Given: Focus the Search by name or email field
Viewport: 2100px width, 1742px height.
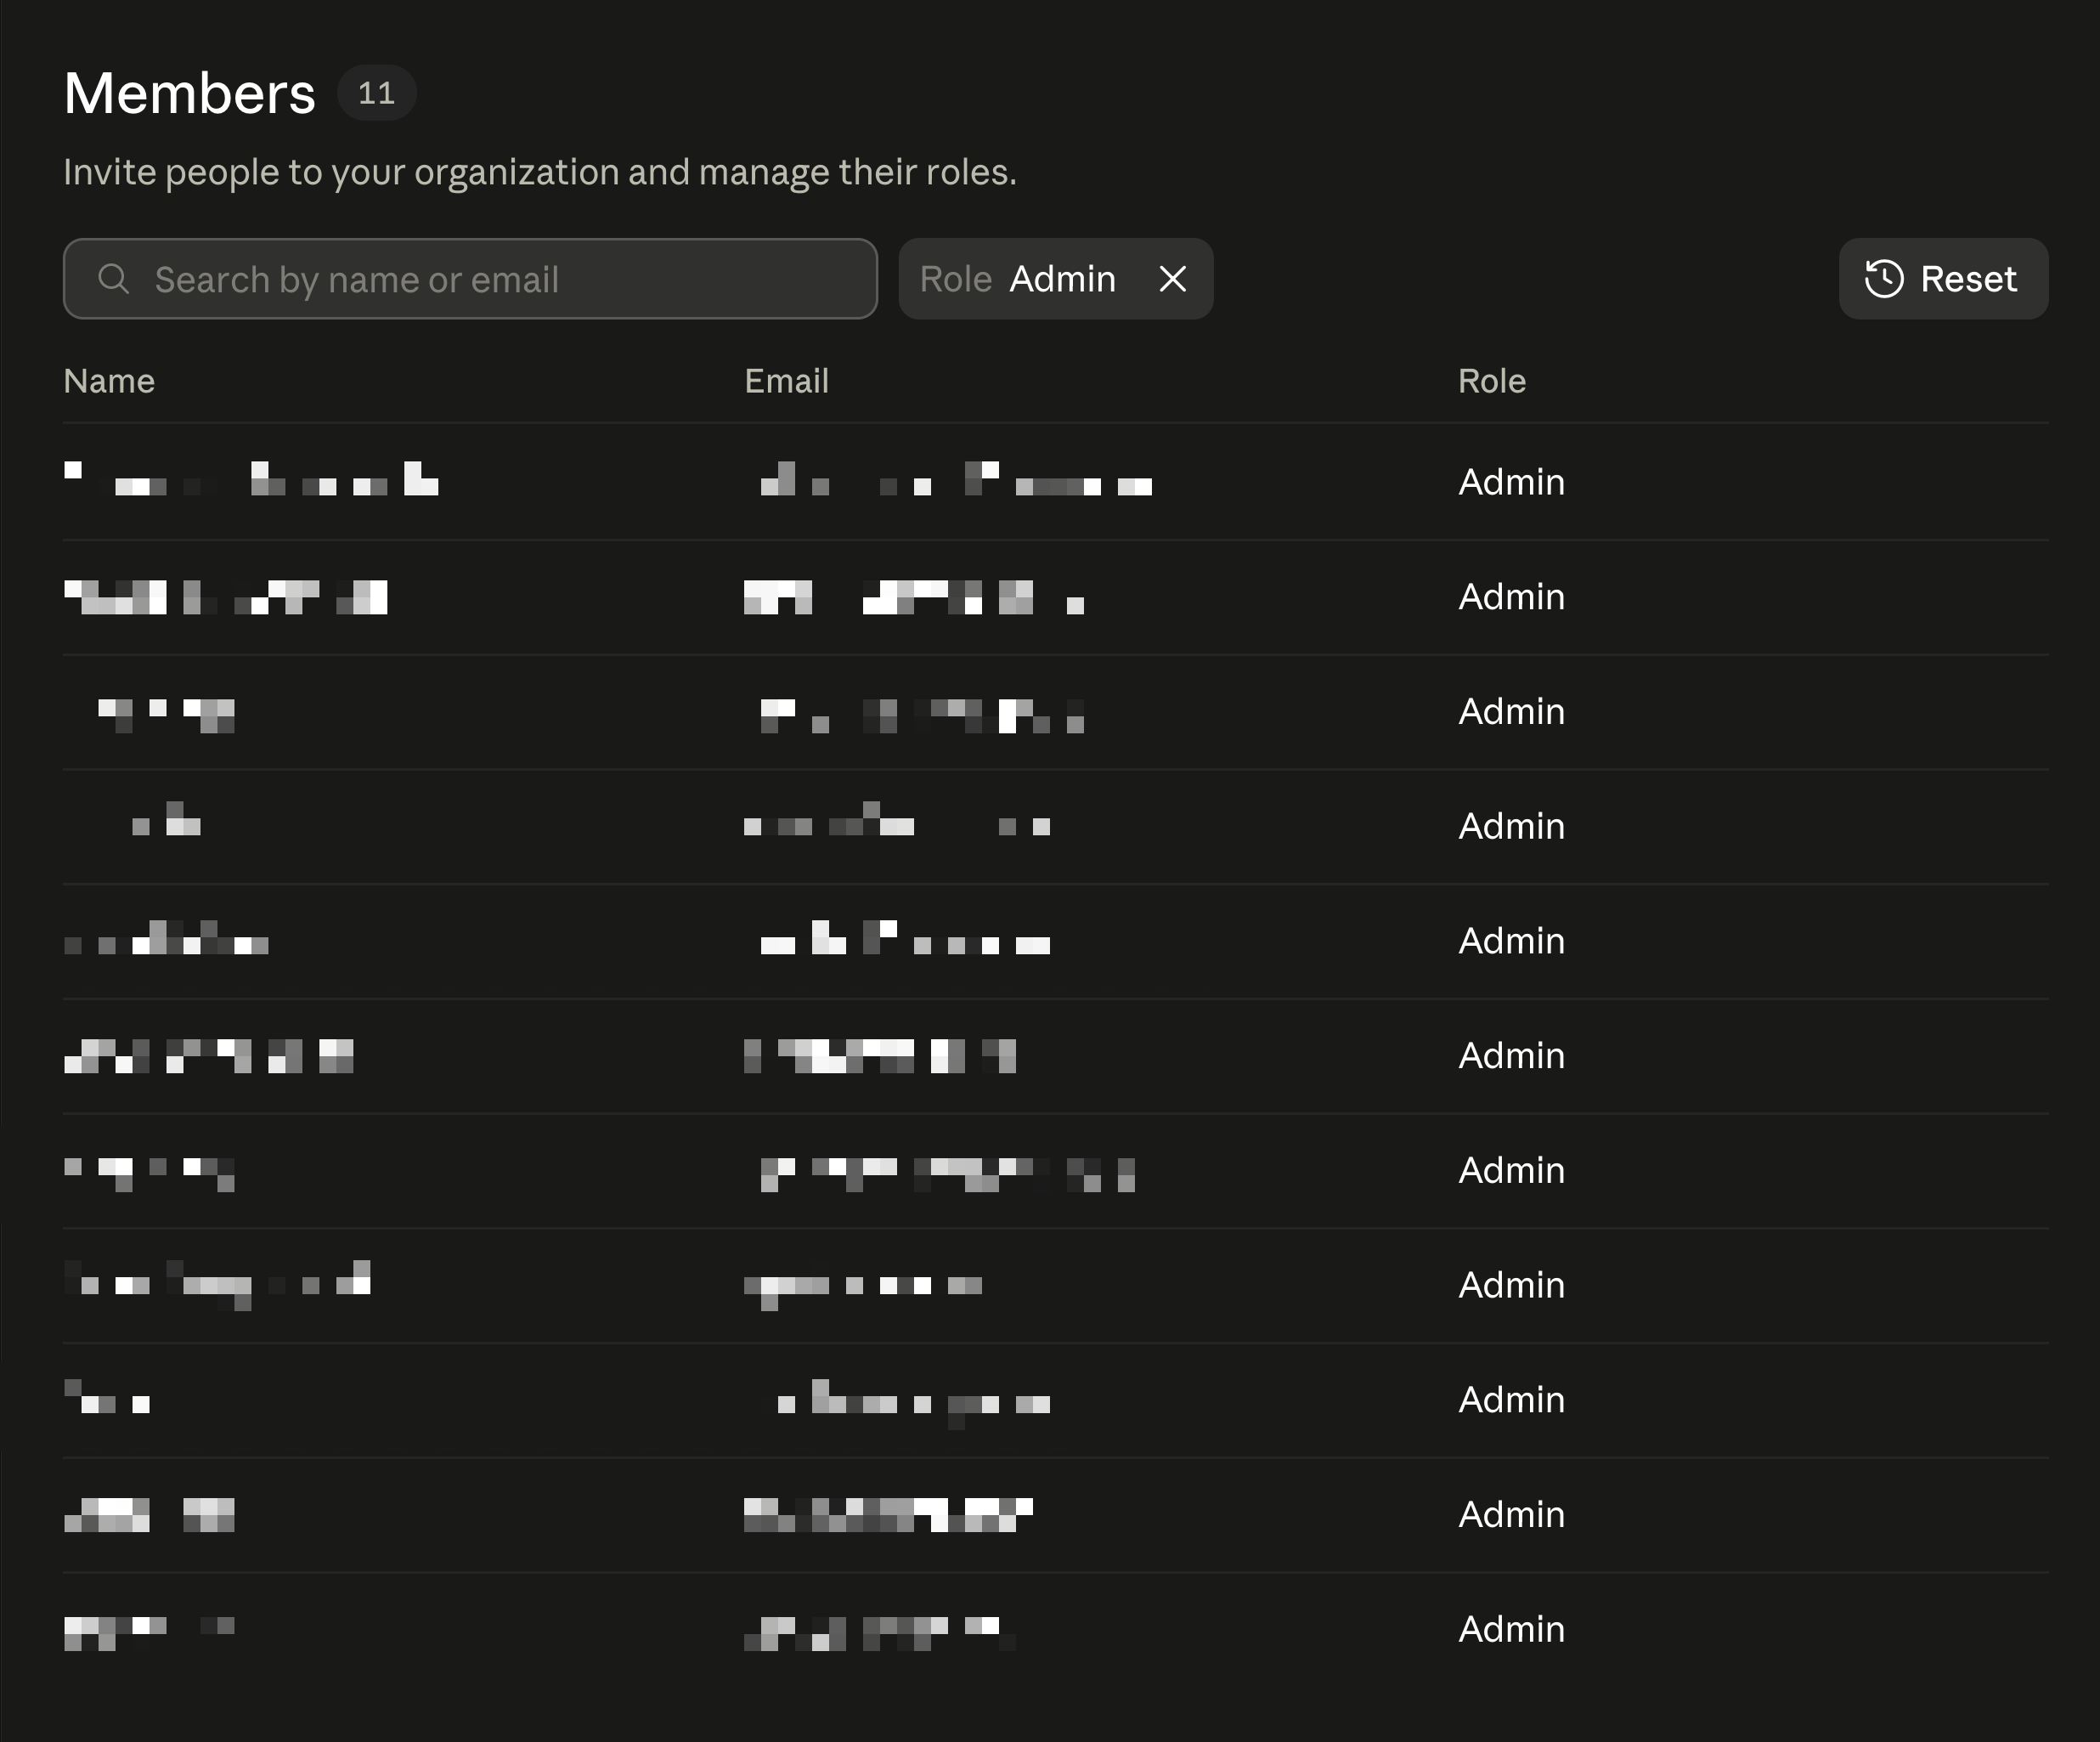Looking at the screenshot, I should 470,279.
